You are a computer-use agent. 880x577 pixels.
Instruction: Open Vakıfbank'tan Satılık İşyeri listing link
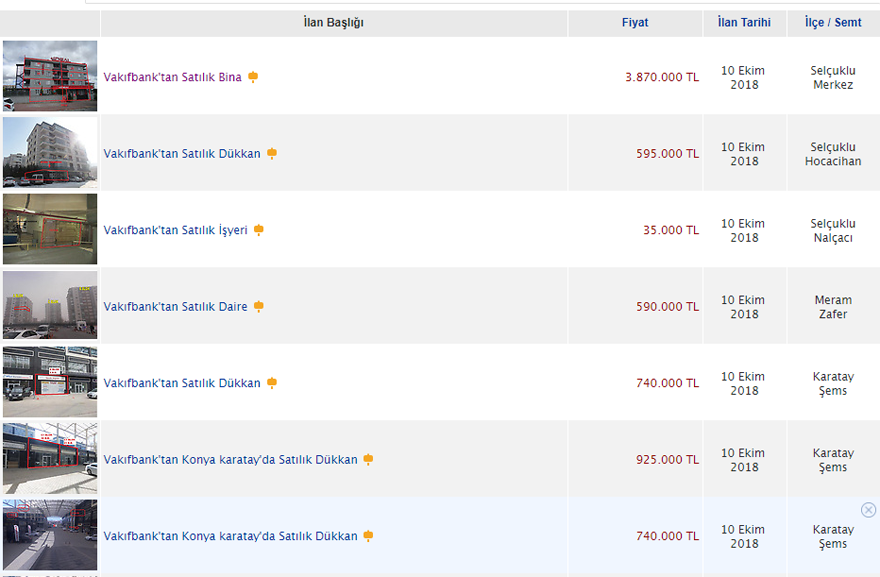[175, 230]
